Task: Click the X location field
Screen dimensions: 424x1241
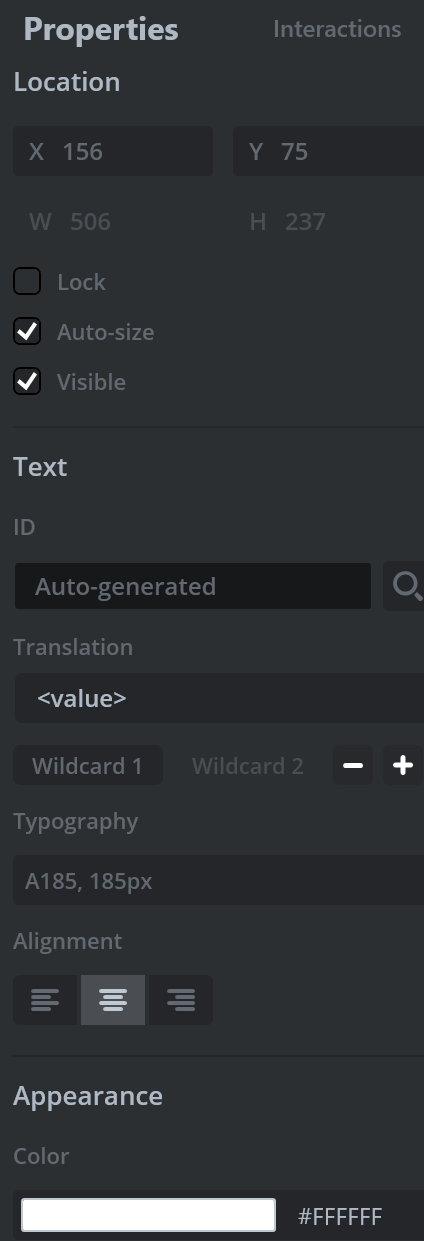Action: point(113,152)
